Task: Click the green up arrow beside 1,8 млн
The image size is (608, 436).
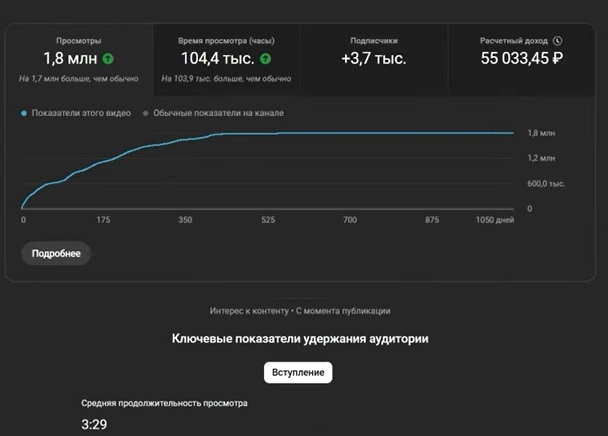Action: (108, 59)
